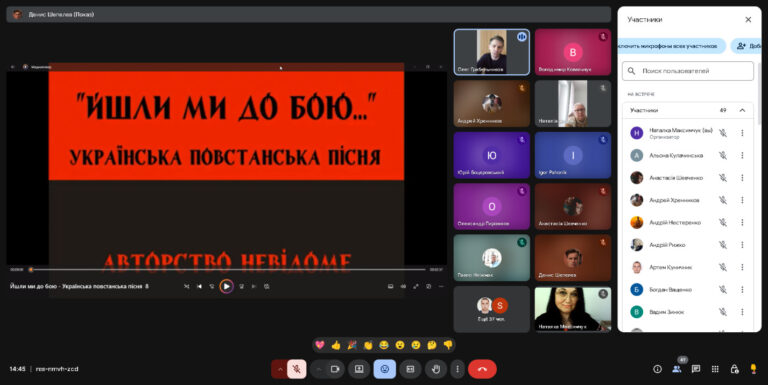
Task: Click muted mic icon for Альона Кулачинська
Action: tap(722, 155)
